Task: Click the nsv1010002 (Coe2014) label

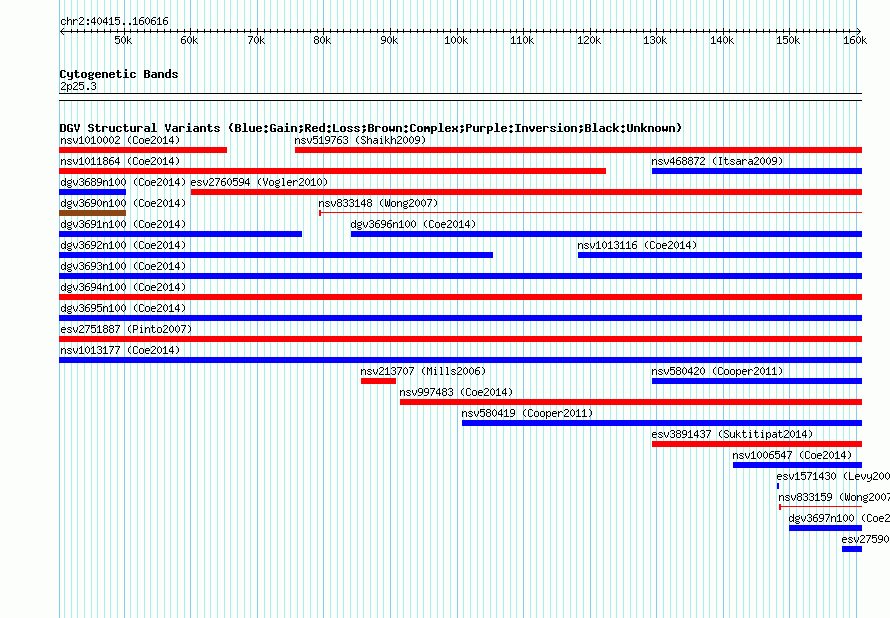Action: pyautogui.click(x=120, y=140)
